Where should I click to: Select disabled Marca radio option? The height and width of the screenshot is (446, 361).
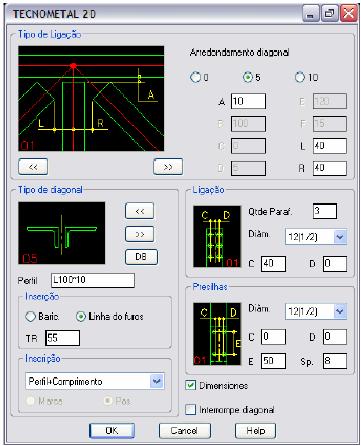pyautogui.click(x=31, y=401)
